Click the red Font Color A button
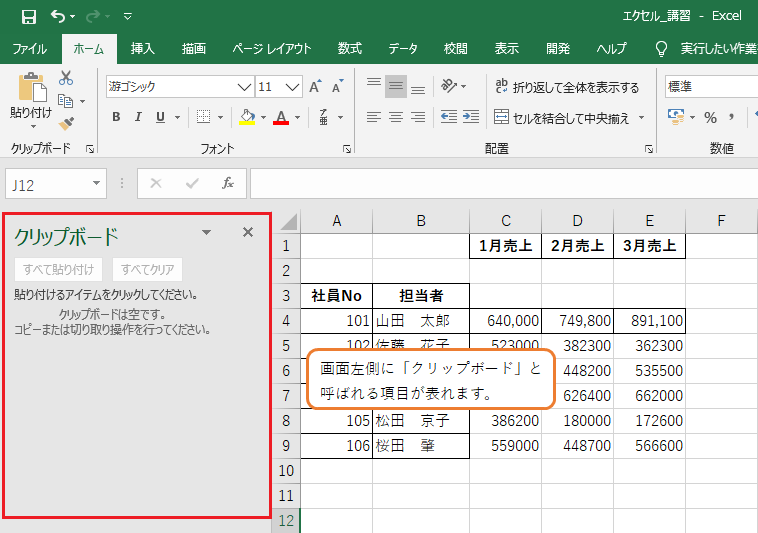The image size is (758, 533). 281,117
